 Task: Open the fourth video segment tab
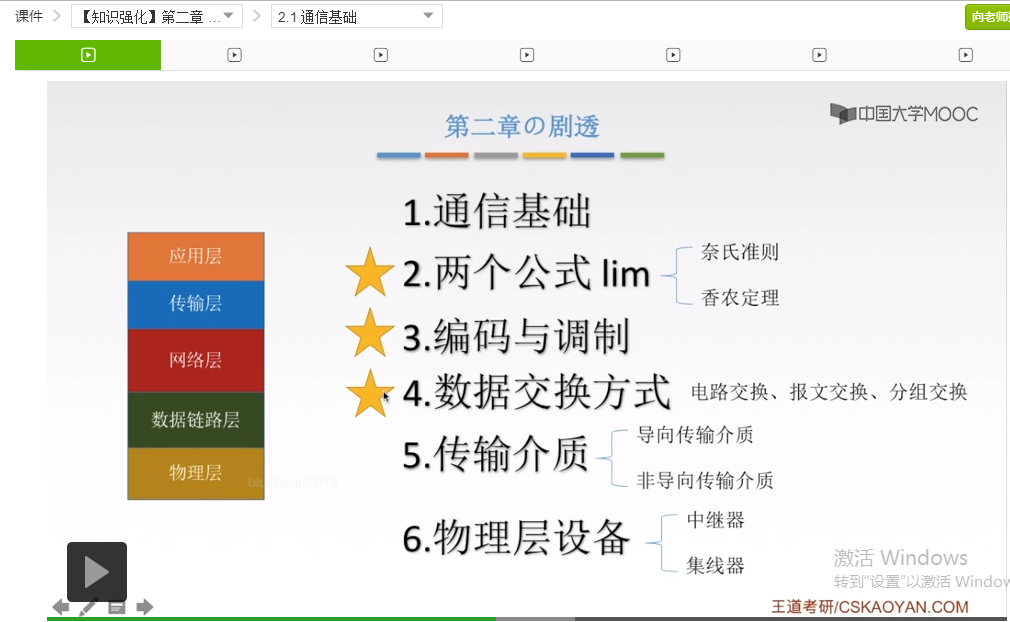527,55
